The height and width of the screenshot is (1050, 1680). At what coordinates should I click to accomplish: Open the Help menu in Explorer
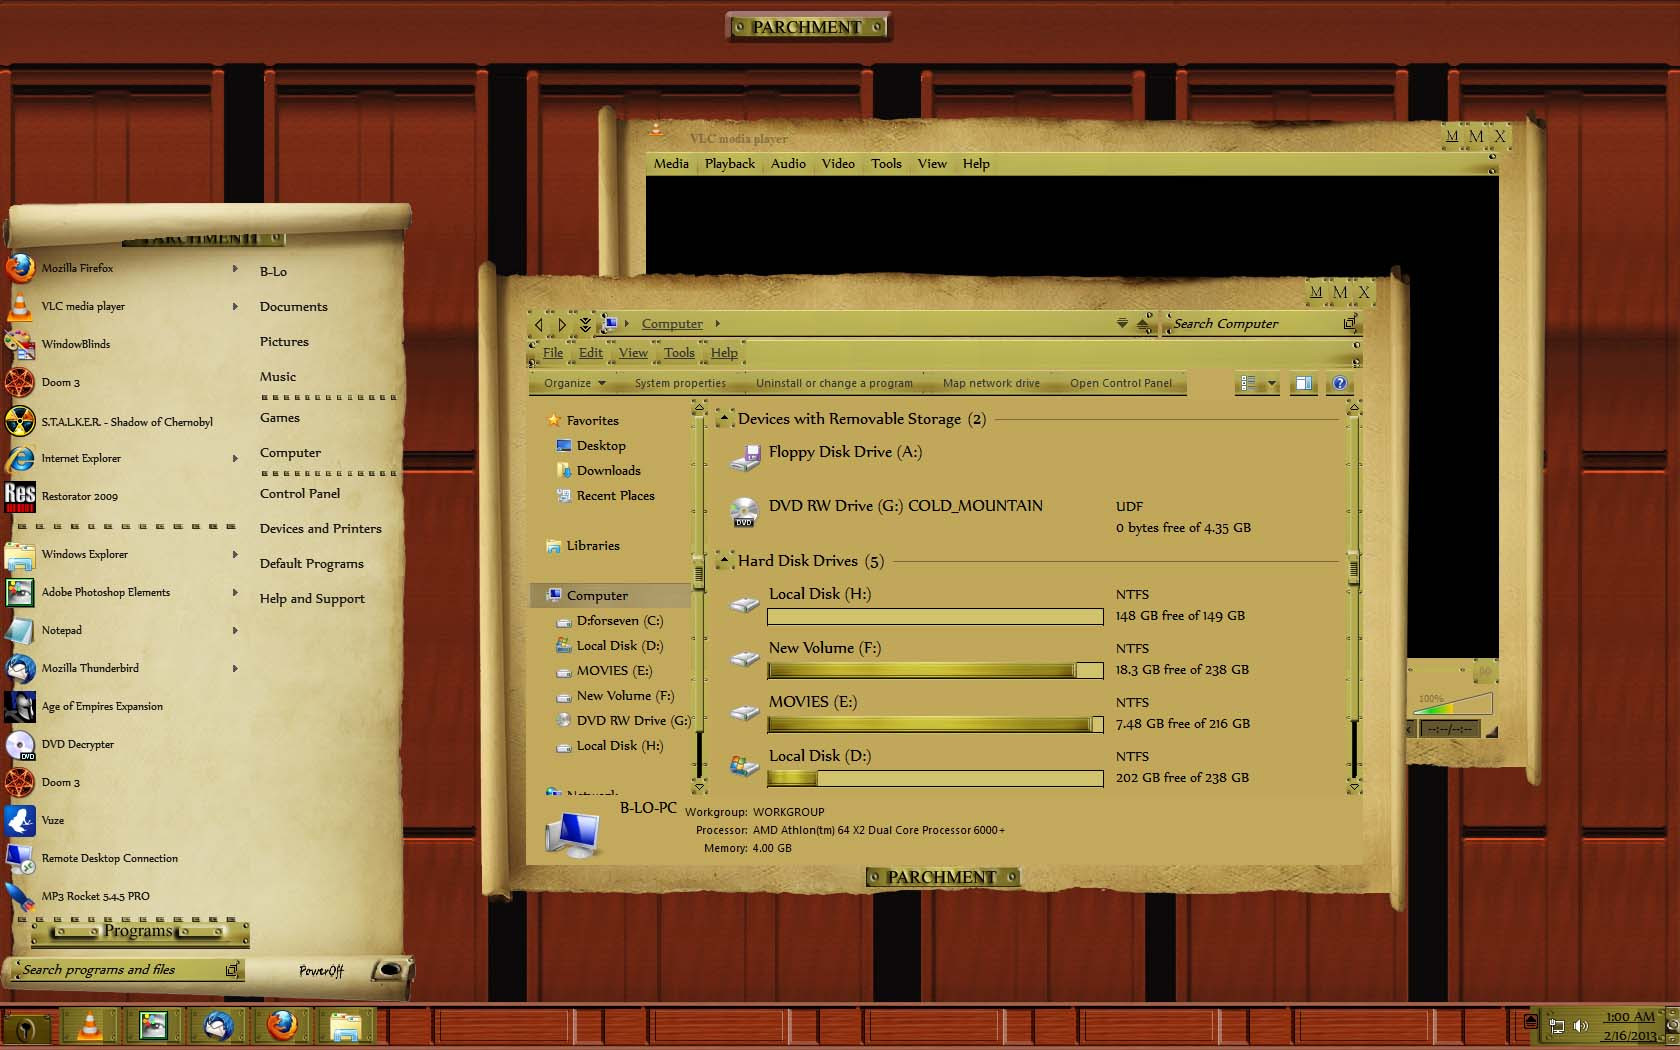pos(724,353)
